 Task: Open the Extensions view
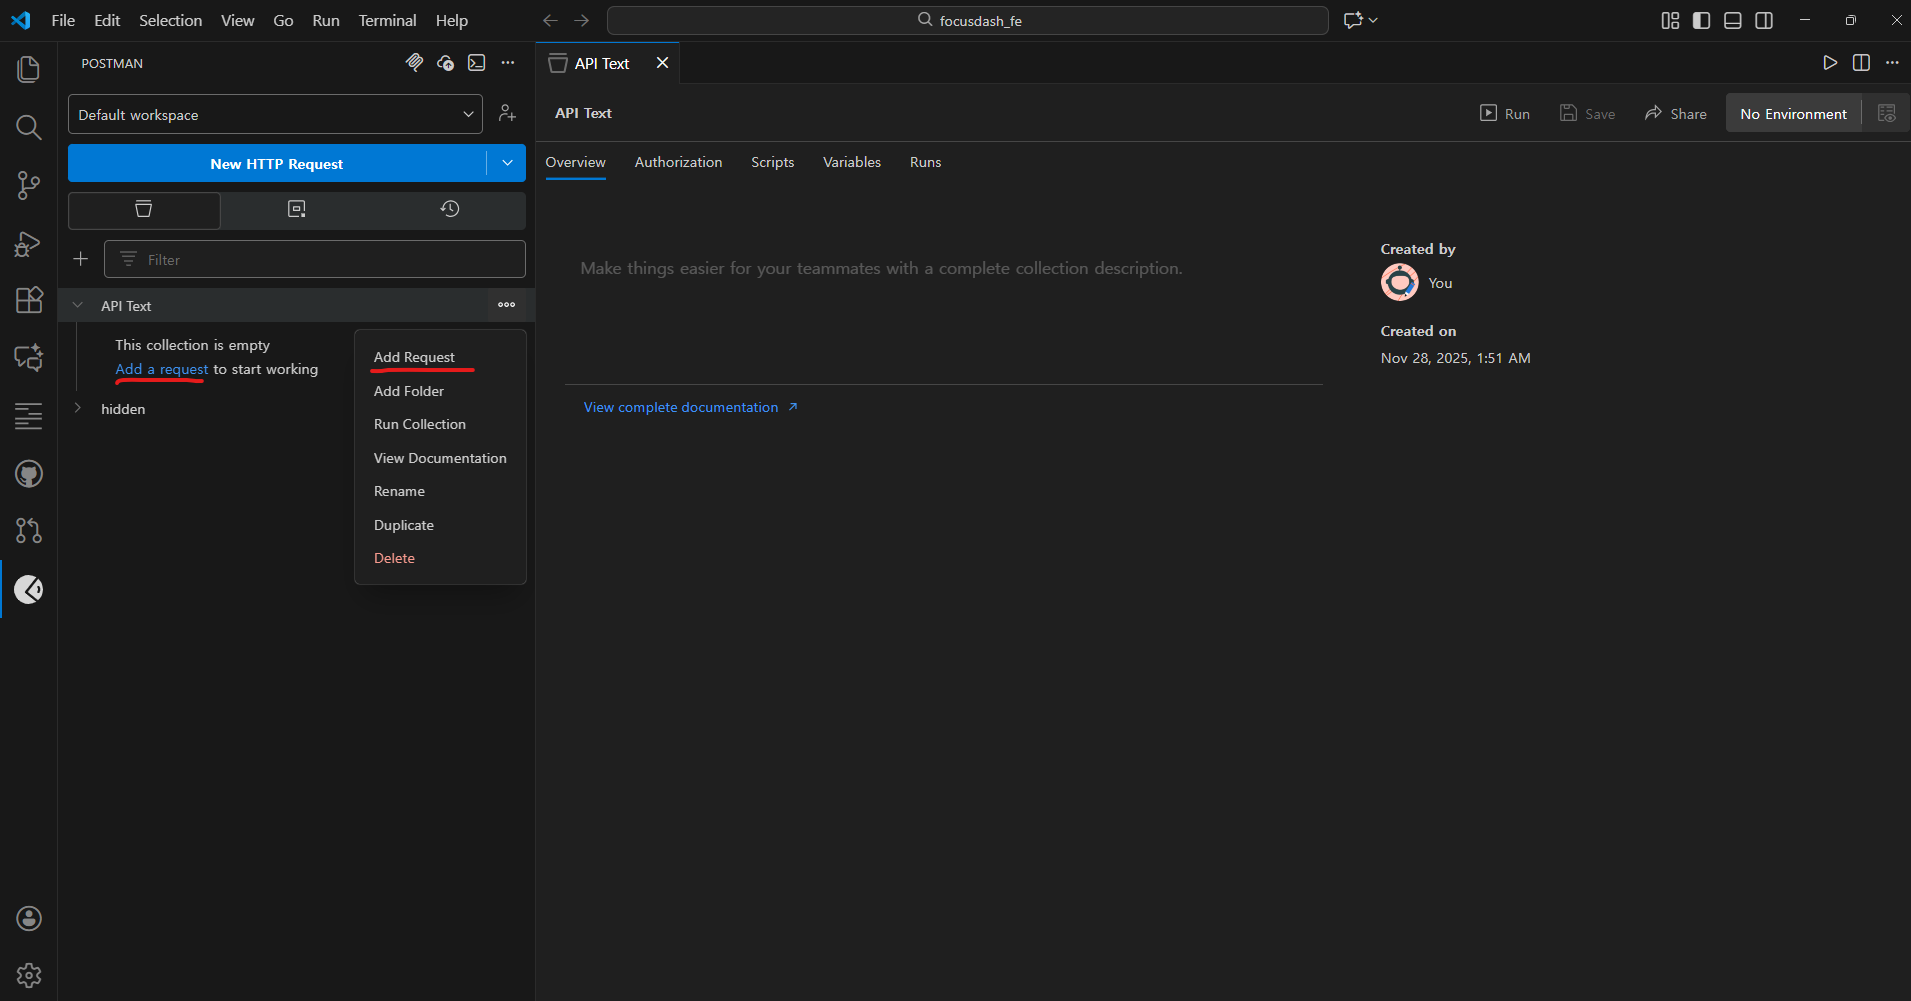tap(29, 300)
